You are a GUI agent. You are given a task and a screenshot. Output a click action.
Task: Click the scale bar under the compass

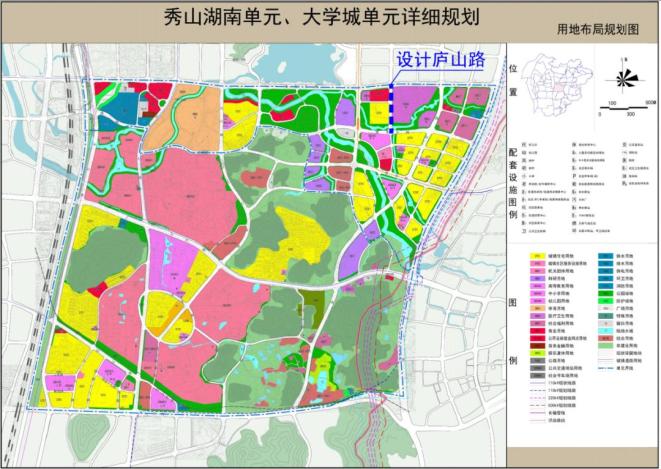[625, 108]
